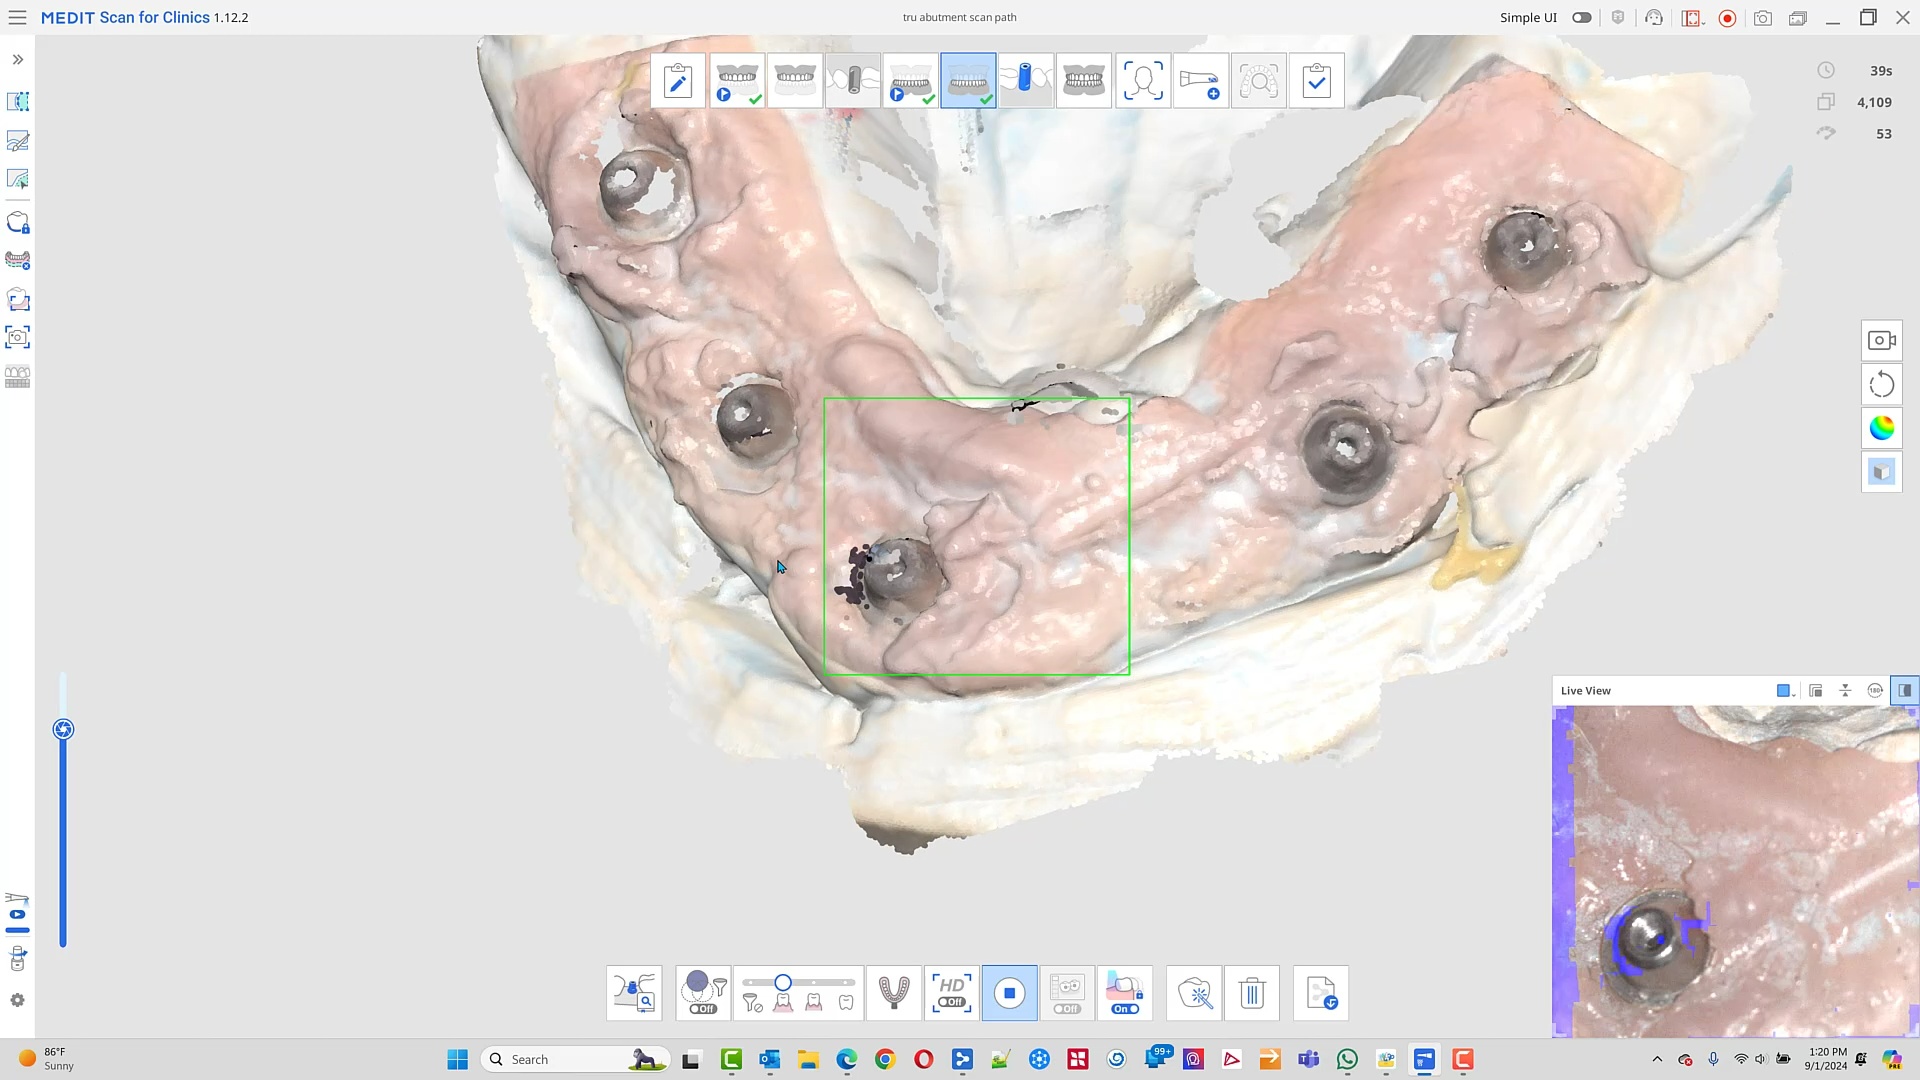Toggle the Simple UI switch
Image resolution: width=1920 pixels, height=1080 pixels.
click(x=1581, y=17)
